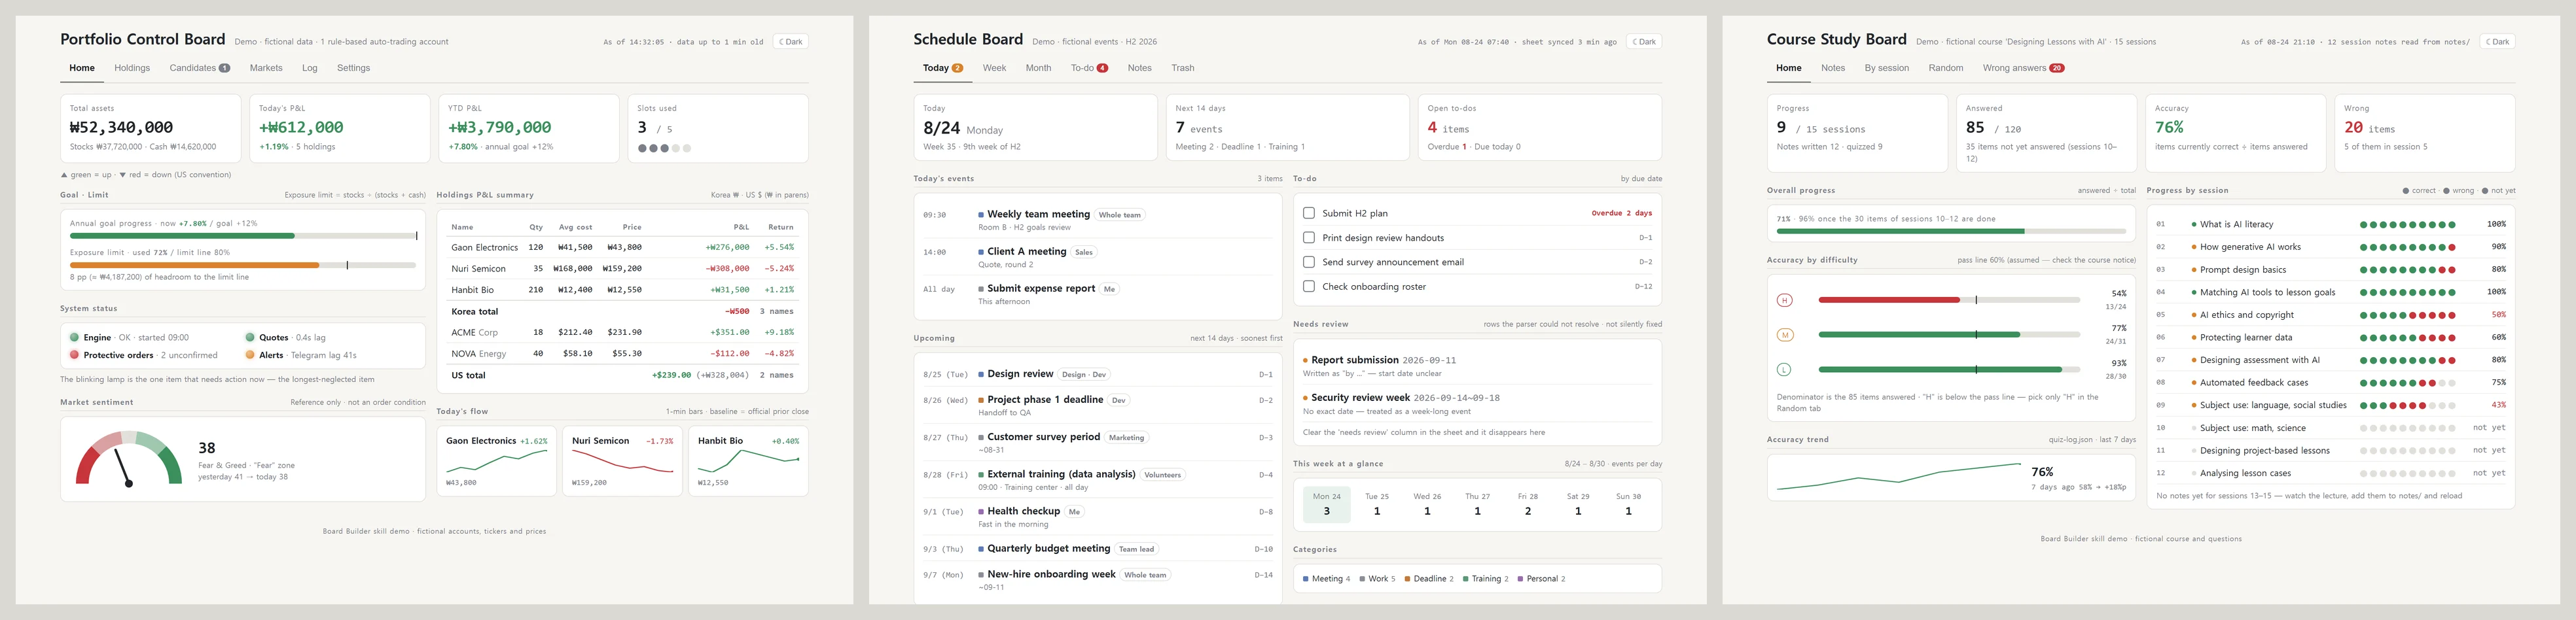Image resolution: width=2576 pixels, height=620 pixels.
Task: Open the Nuri Semicon flow chart
Action: [x=622, y=461]
